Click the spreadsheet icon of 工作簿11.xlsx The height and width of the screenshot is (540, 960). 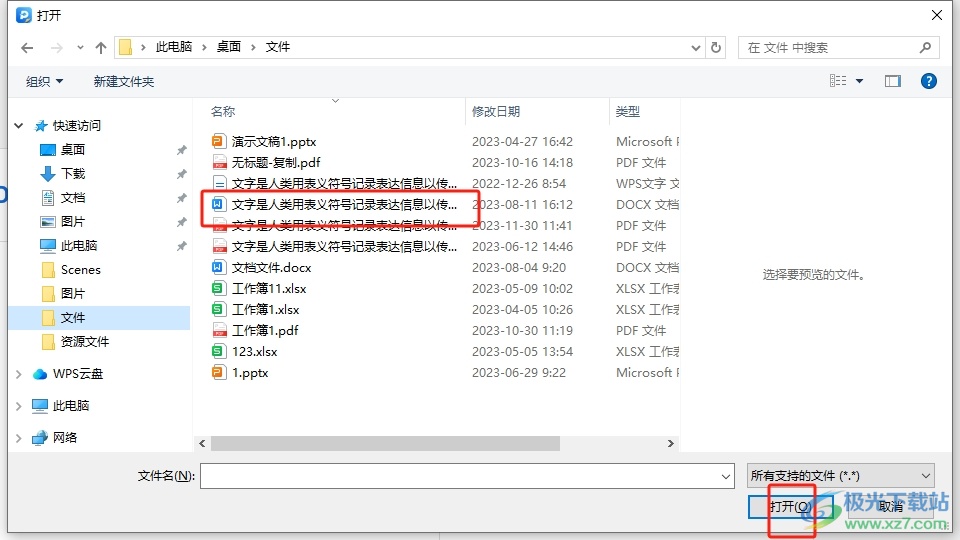[x=219, y=288]
